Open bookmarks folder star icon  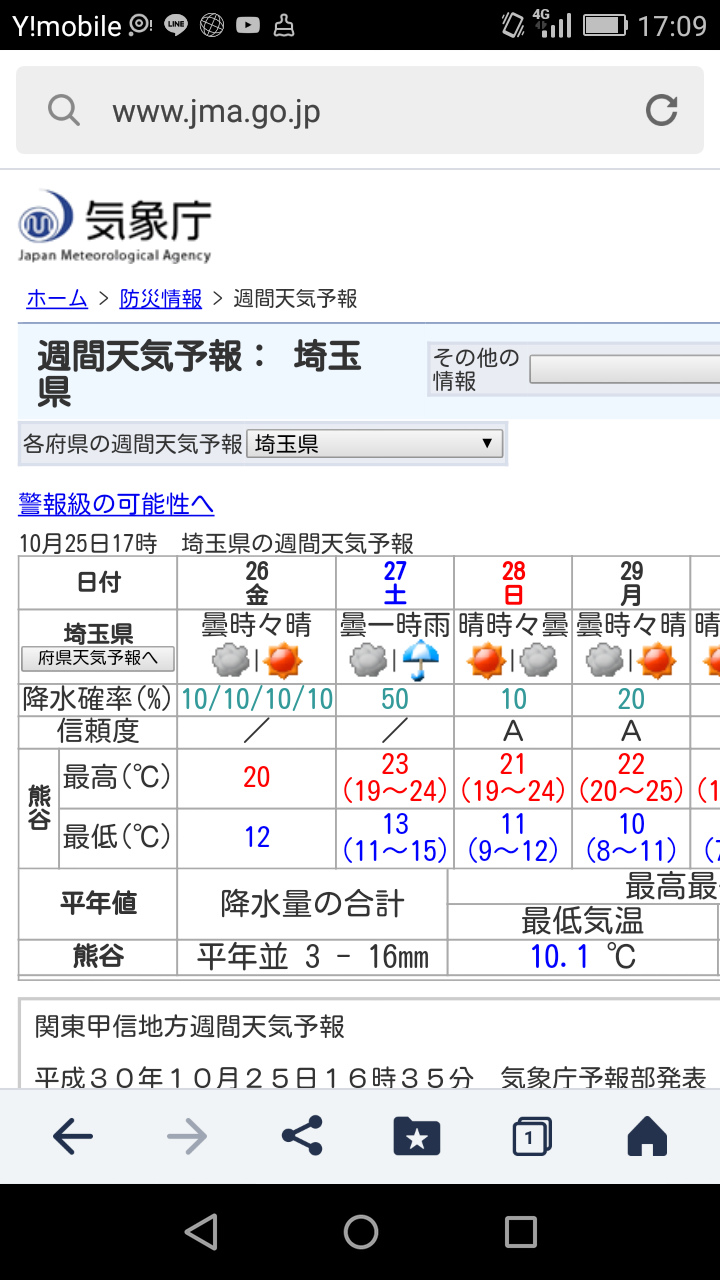[417, 1135]
